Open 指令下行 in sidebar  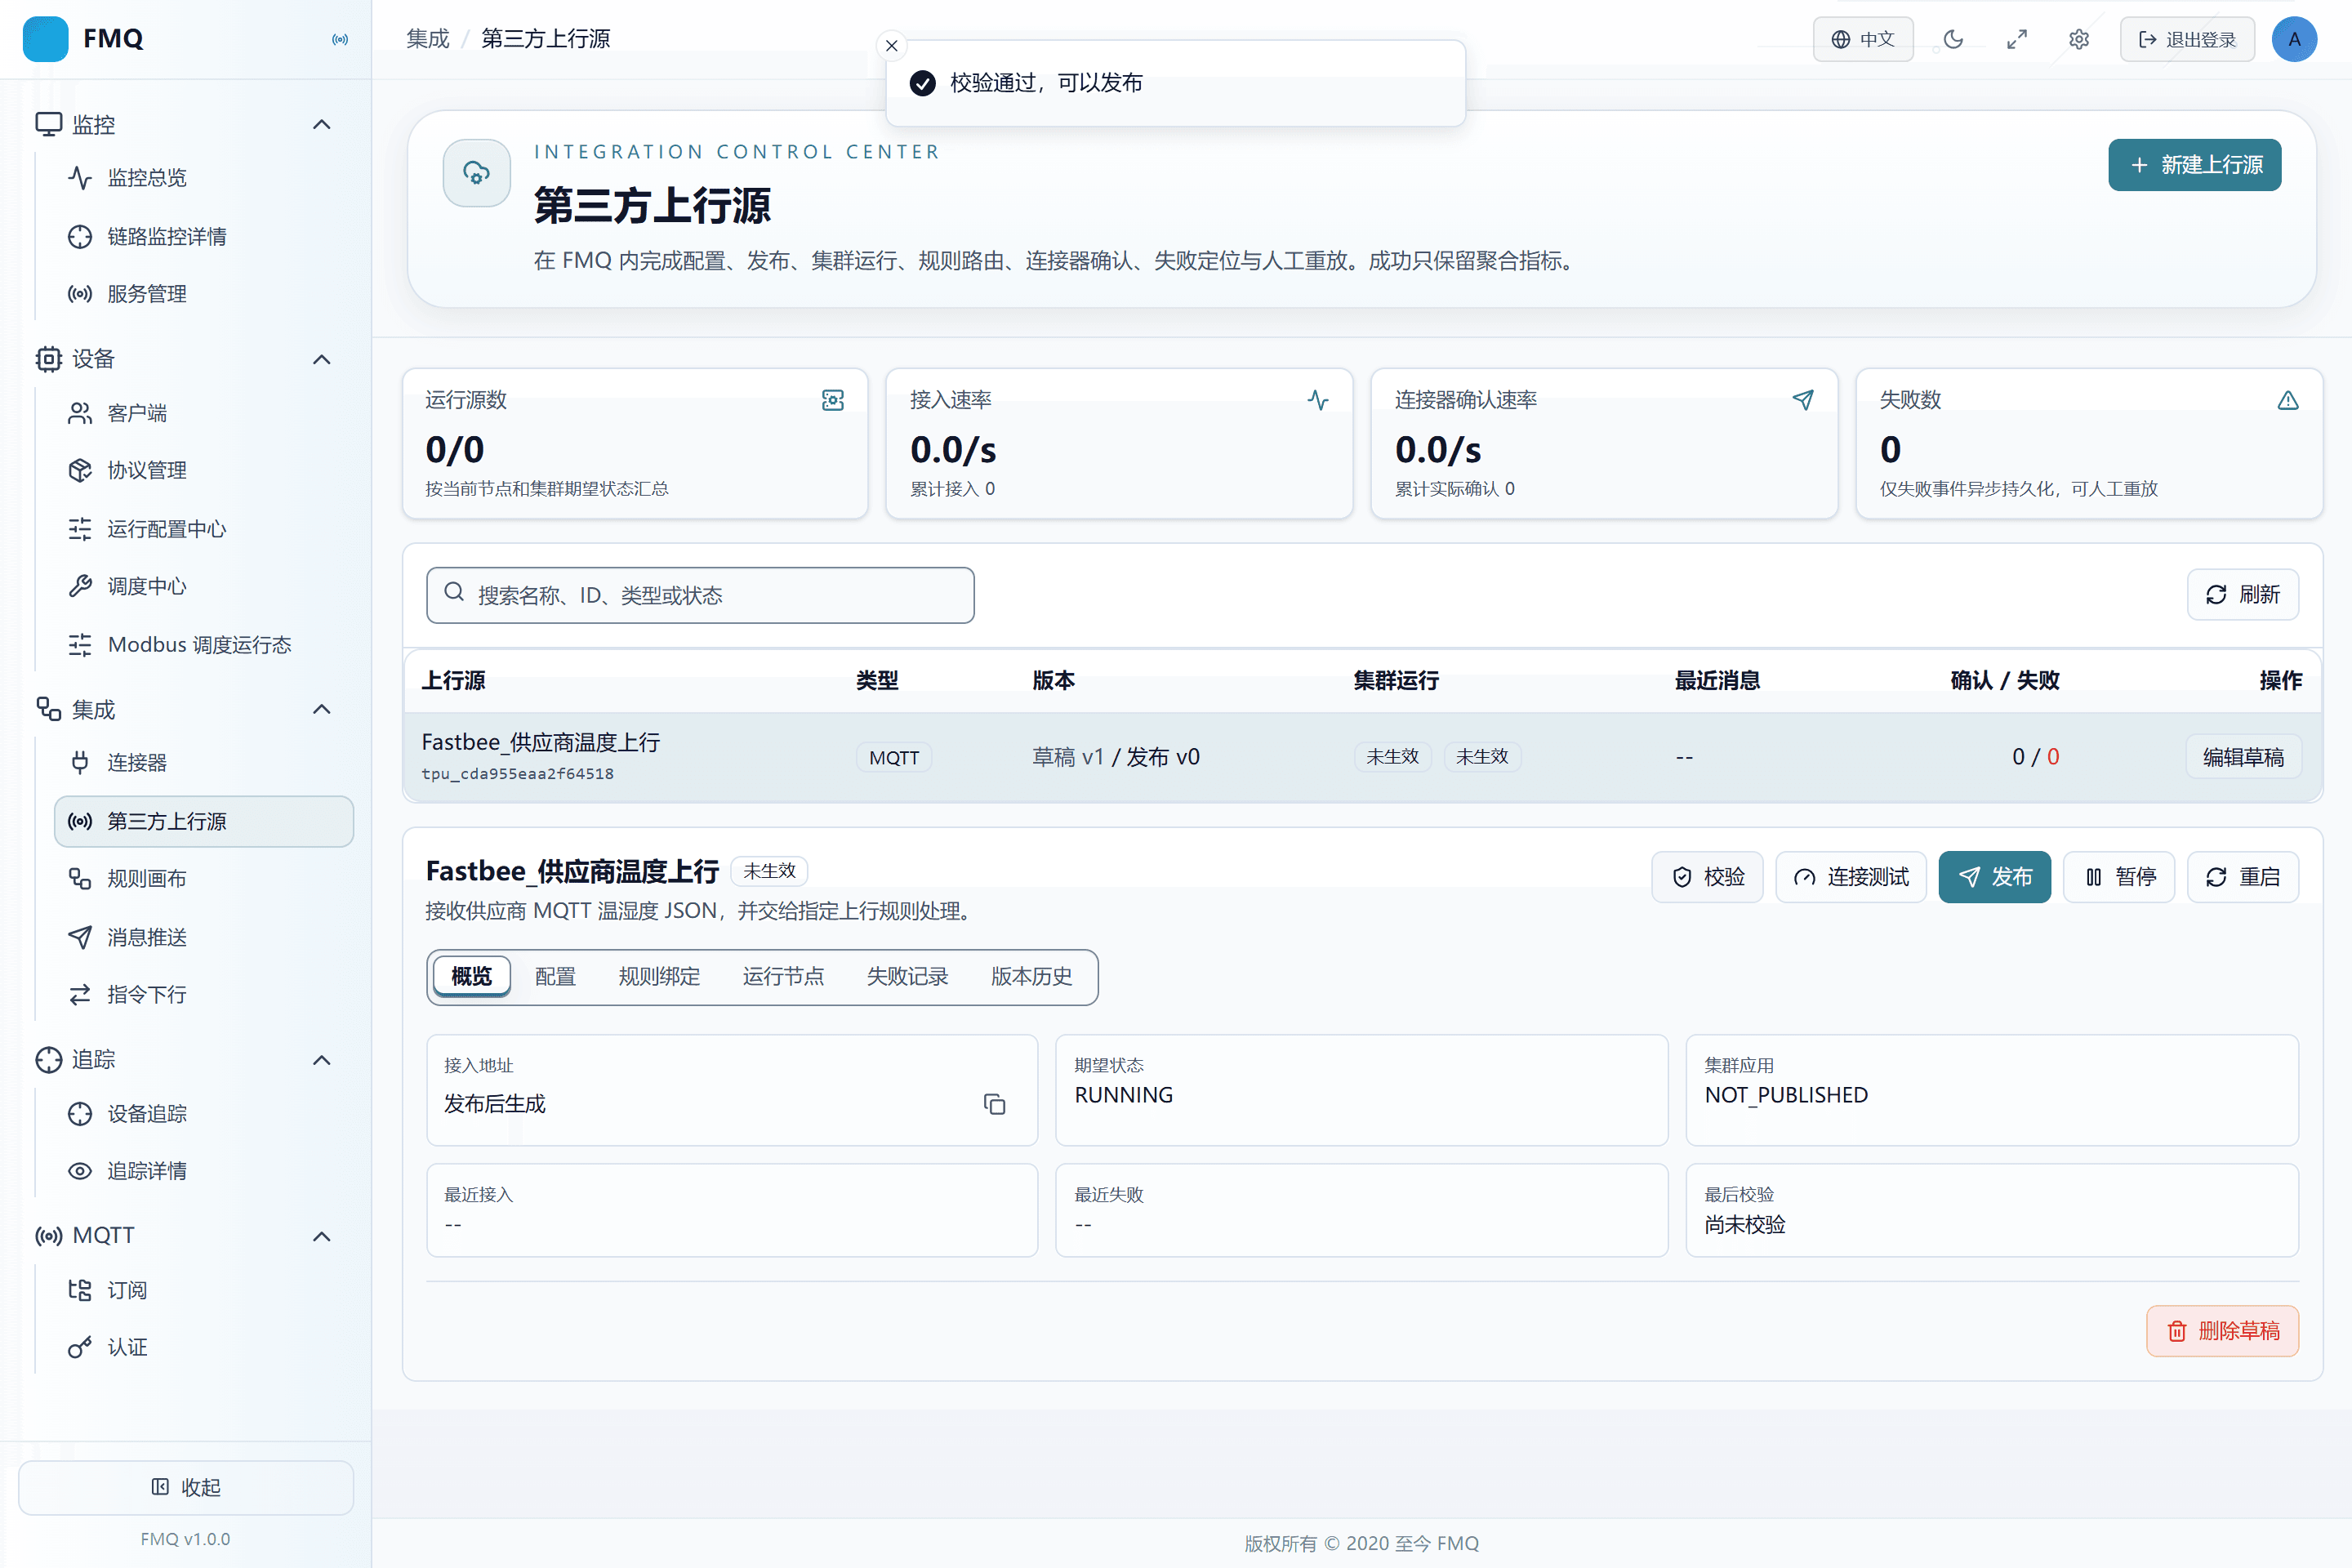click(x=204, y=995)
